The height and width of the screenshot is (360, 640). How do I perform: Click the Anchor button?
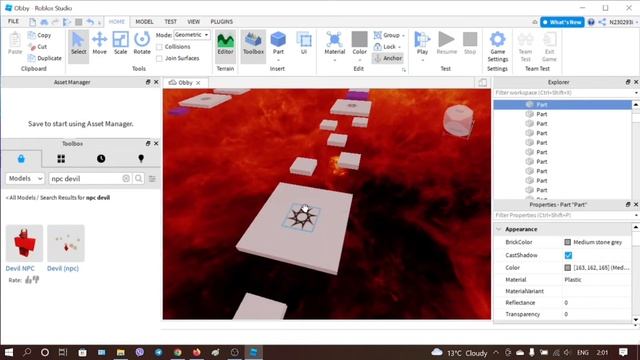pos(388,58)
